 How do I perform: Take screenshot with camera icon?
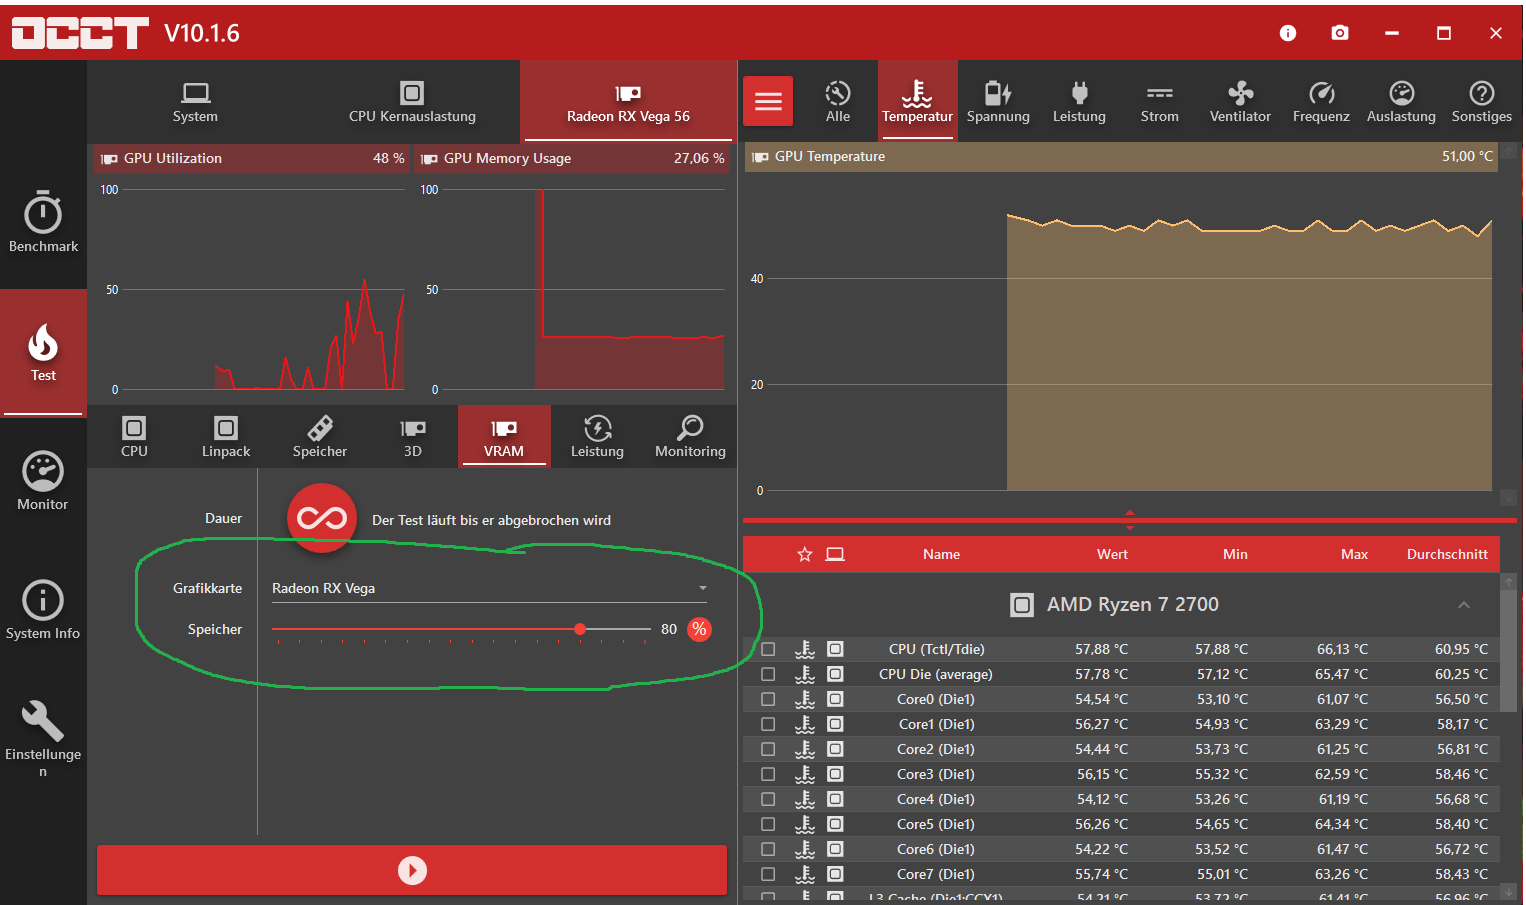[x=1340, y=33]
